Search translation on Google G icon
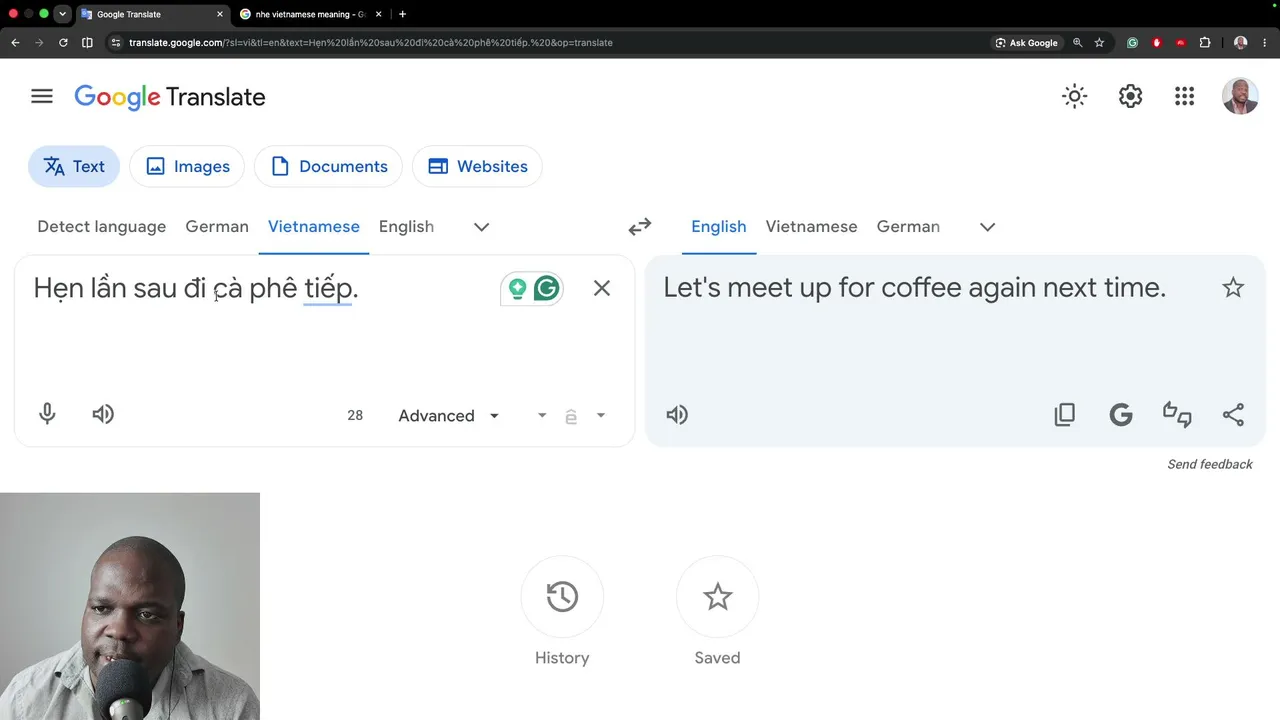This screenshot has height=720, width=1280. pos(1121,415)
